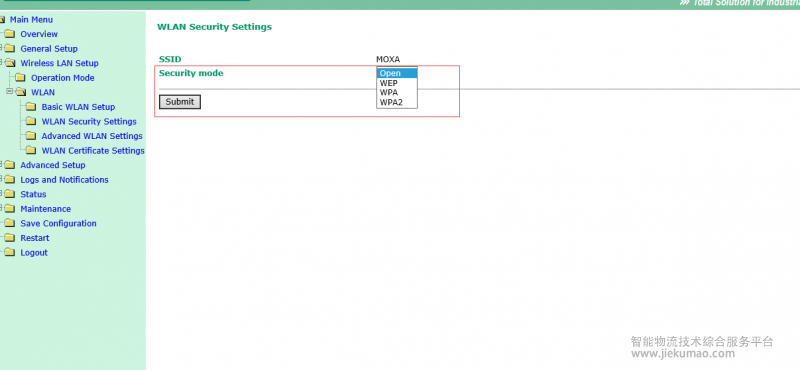The image size is (800, 370).
Task: Click the Save Configuration folder icon
Action: coord(9,224)
